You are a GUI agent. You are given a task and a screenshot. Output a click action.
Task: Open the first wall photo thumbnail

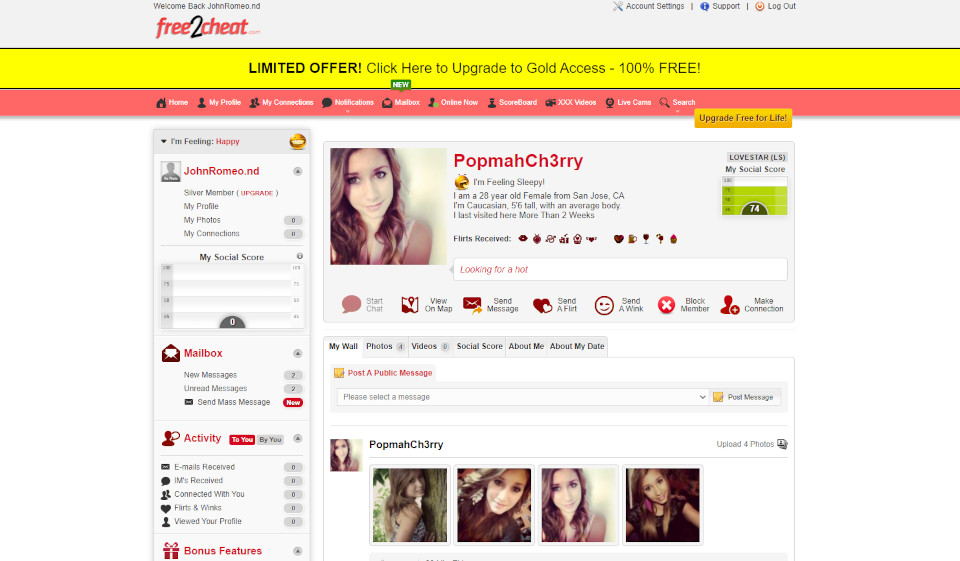(x=409, y=505)
